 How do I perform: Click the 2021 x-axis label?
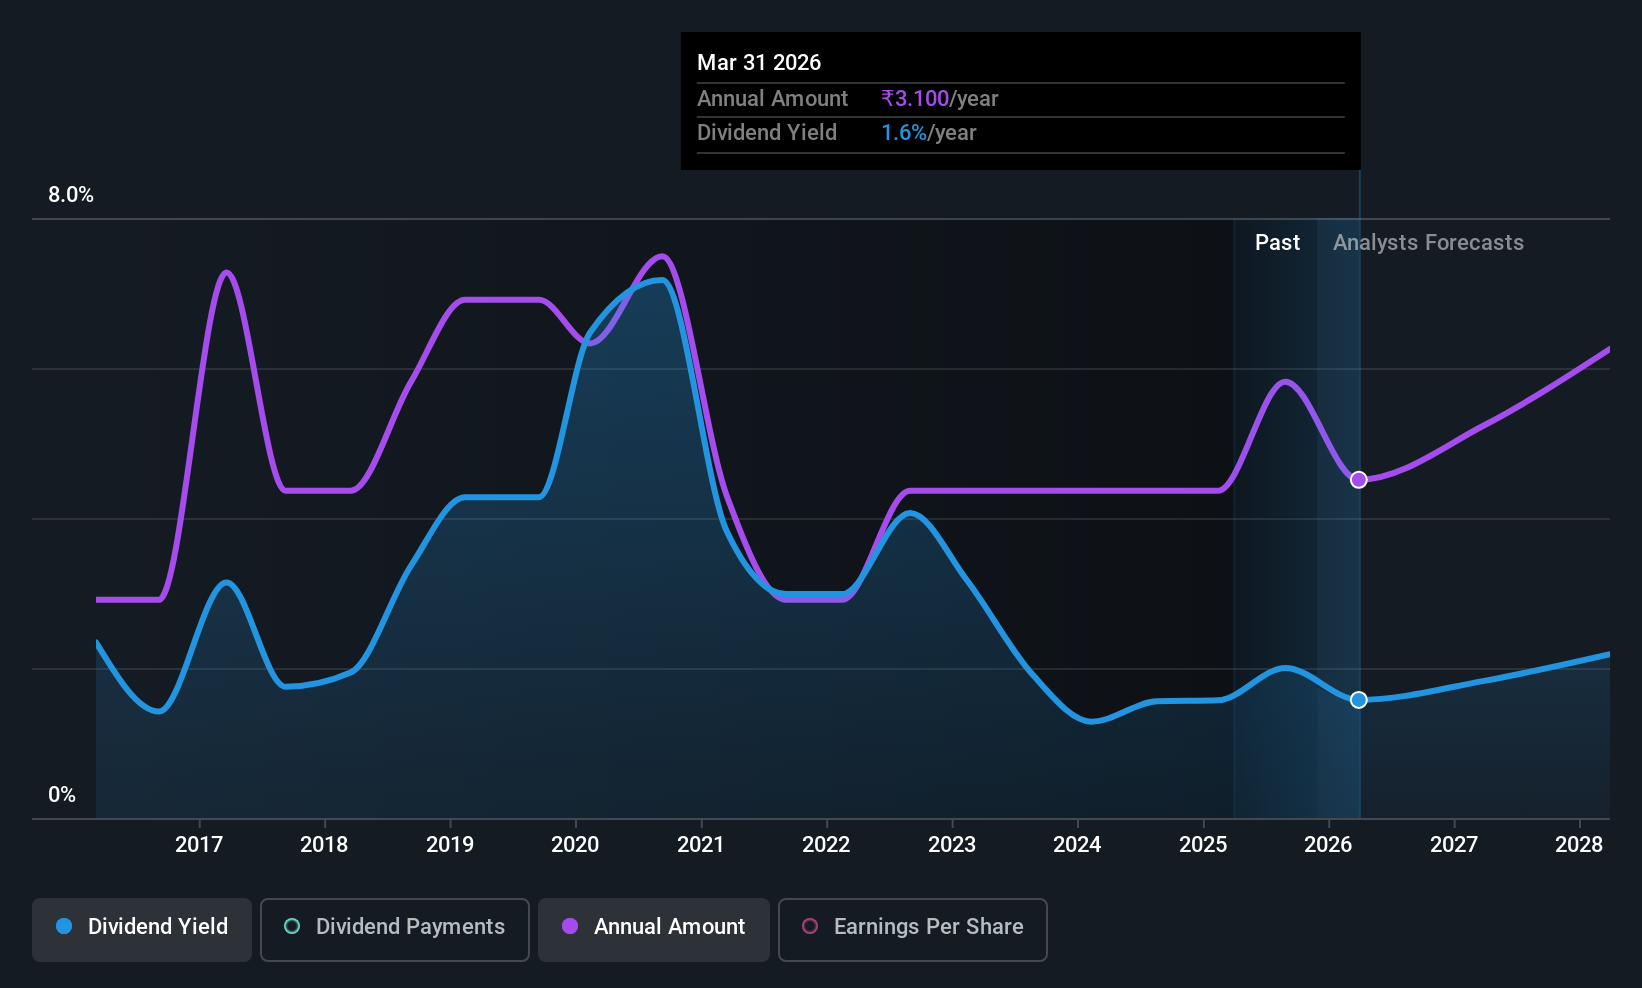[x=701, y=845]
